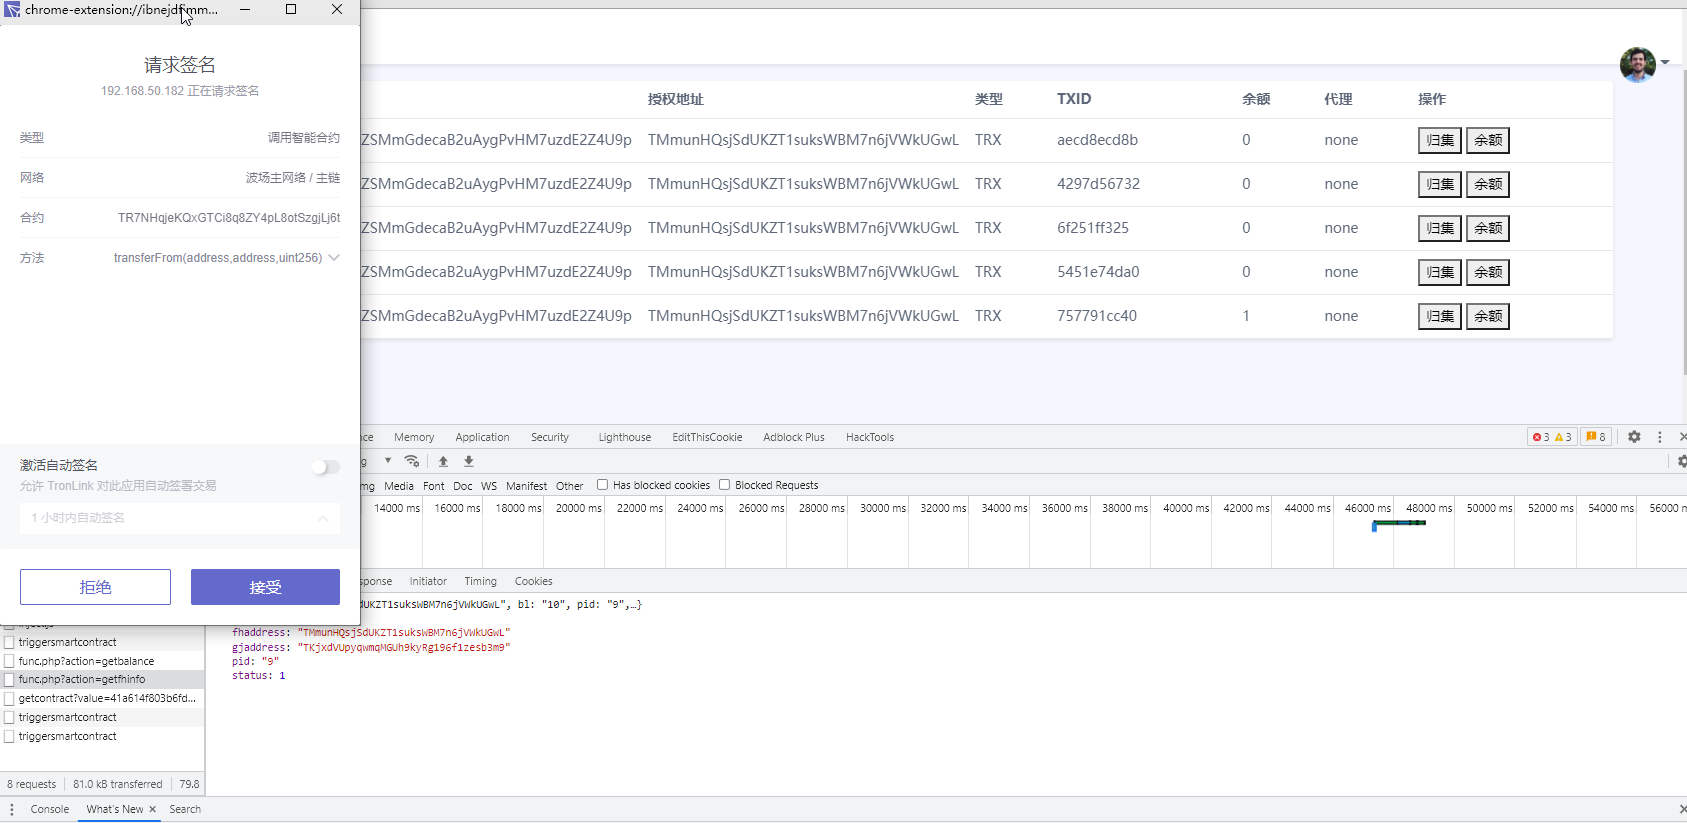
Task: Open DevTools settings gear
Action: (x=1634, y=437)
